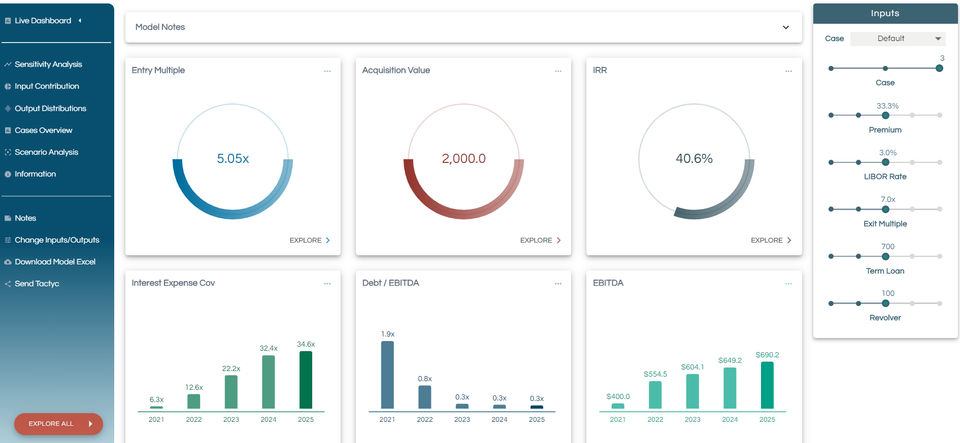Image resolution: width=960 pixels, height=443 pixels.
Task: Open three-dot menu on Acquisition Value card
Action: (558, 71)
